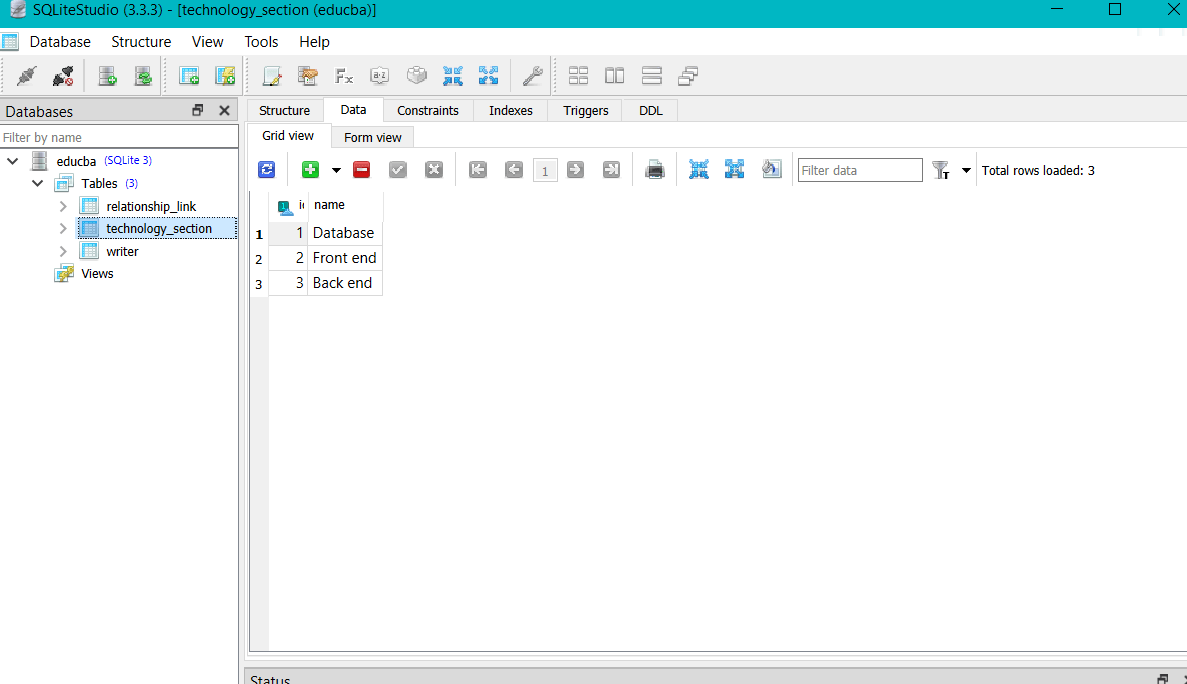
Task: Open the Tools menu
Action: (261, 42)
